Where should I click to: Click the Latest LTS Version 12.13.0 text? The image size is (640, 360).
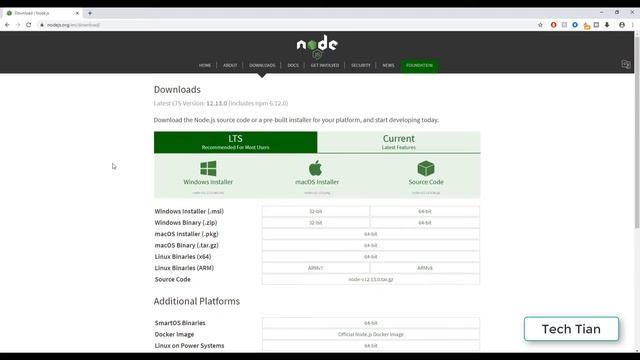221,103
